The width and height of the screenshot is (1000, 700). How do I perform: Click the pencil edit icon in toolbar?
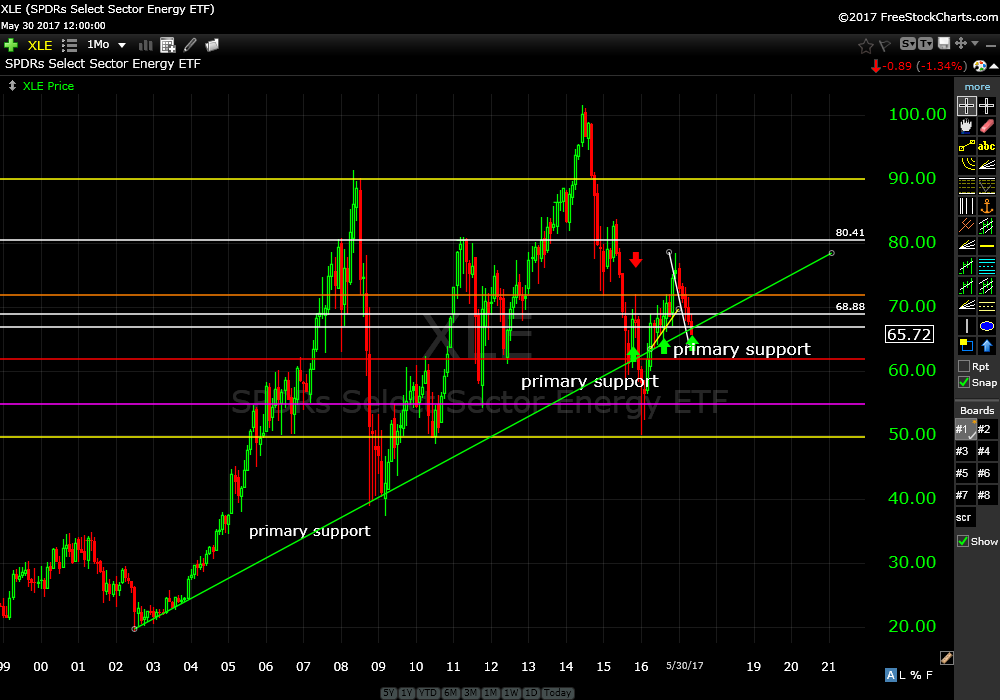tap(190, 45)
